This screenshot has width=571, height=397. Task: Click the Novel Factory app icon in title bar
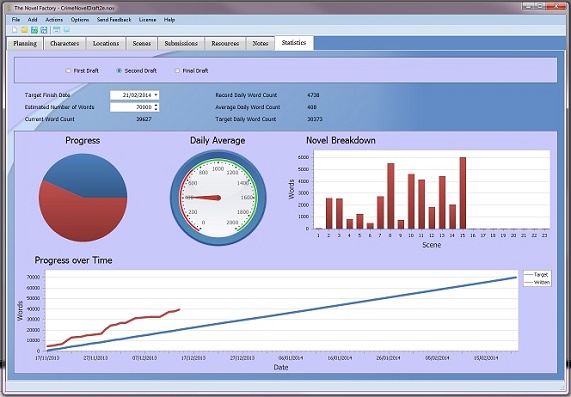coord(9,8)
